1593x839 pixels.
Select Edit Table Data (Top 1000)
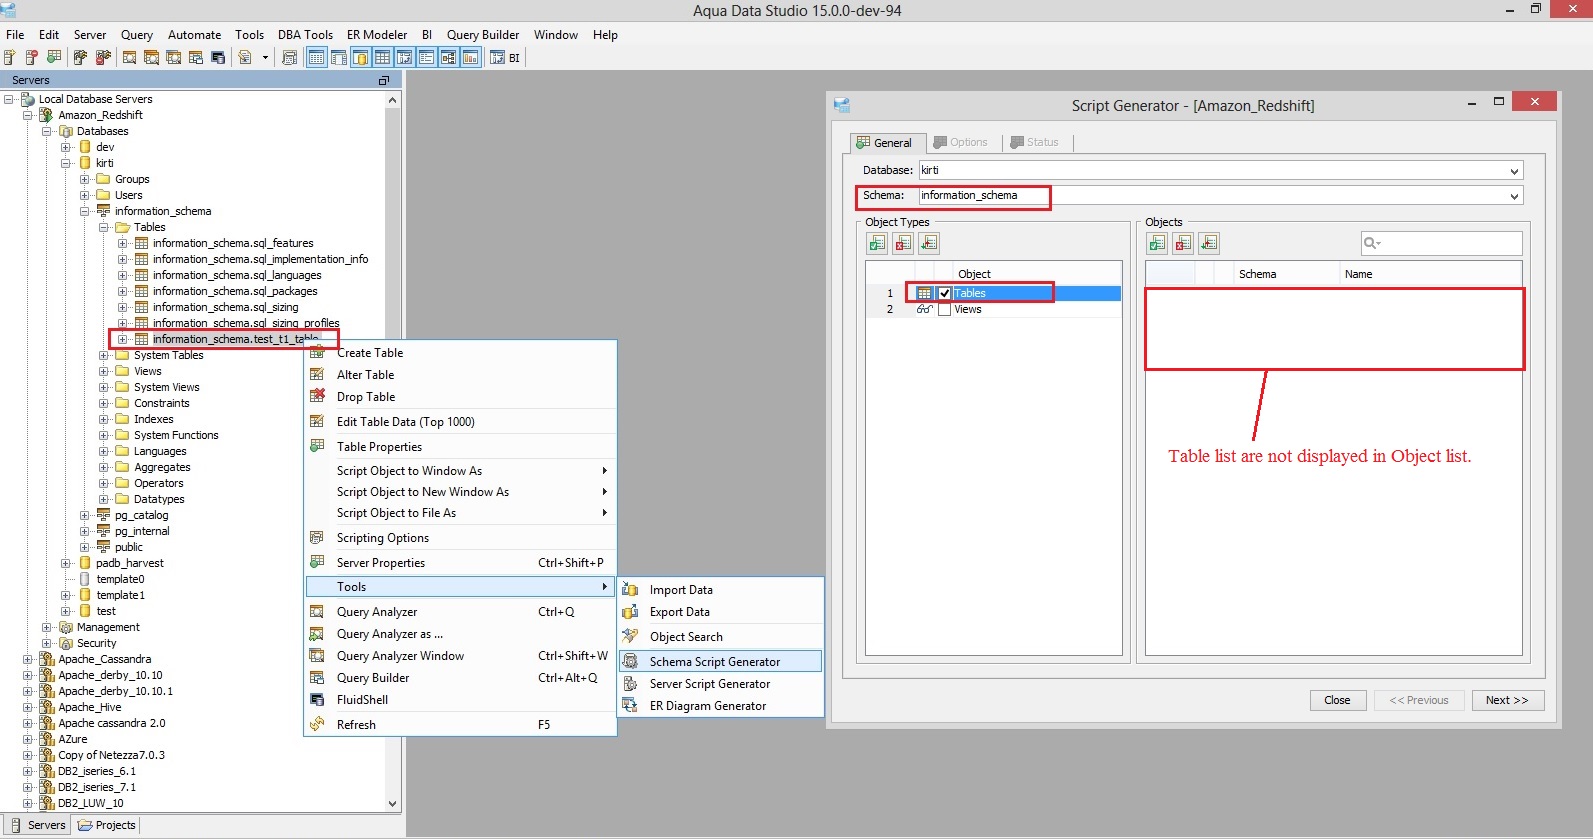[460, 421]
